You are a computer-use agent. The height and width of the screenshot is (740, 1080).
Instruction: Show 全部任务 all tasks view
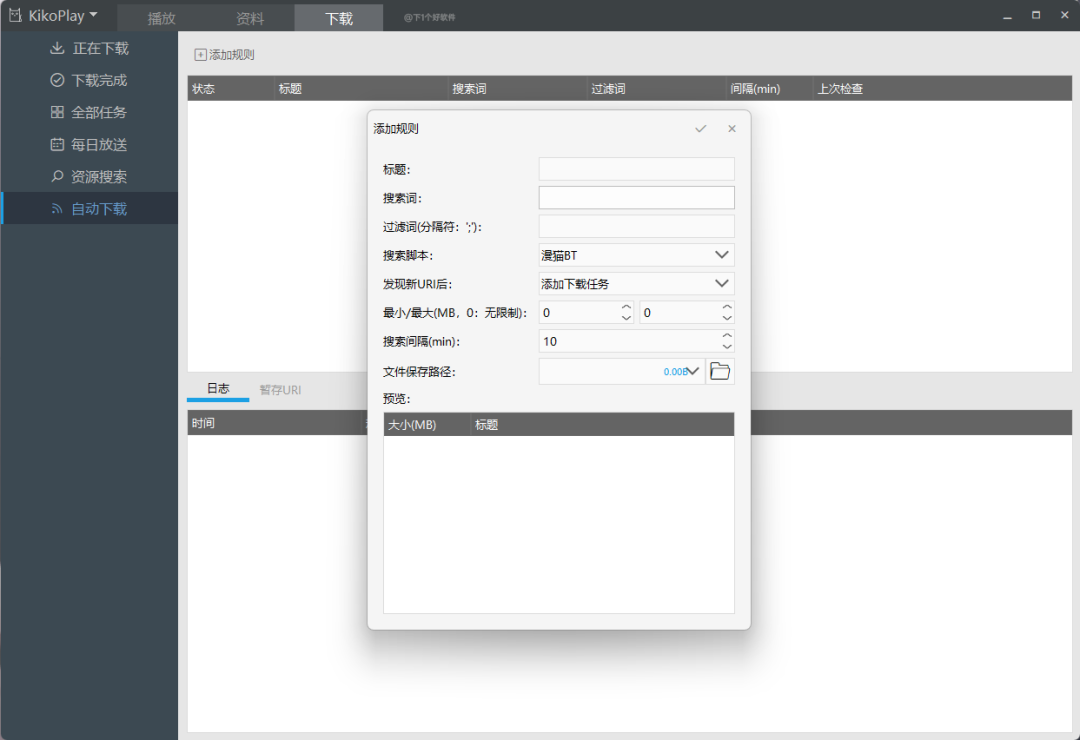(x=90, y=112)
